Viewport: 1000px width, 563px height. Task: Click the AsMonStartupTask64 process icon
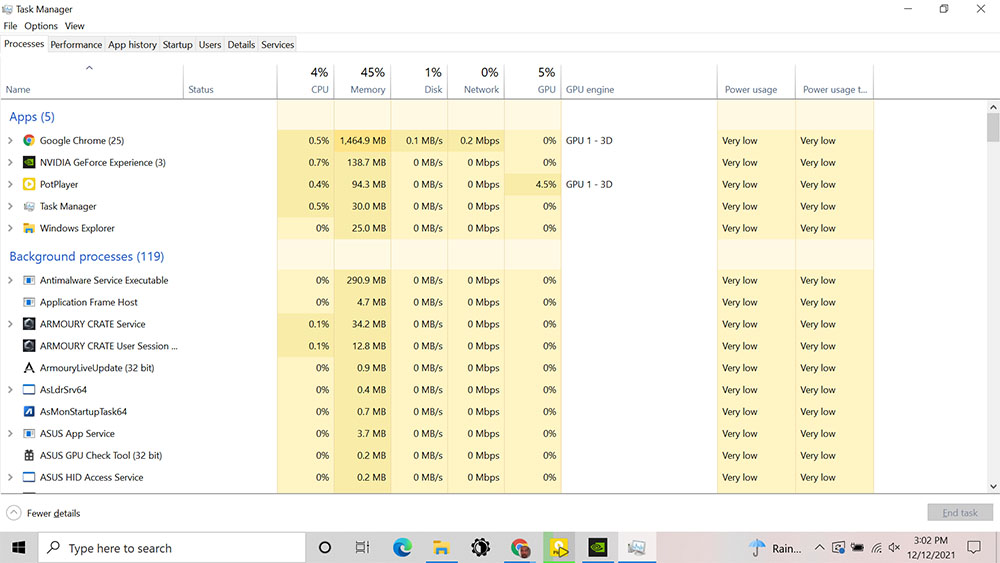[x=29, y=411]
